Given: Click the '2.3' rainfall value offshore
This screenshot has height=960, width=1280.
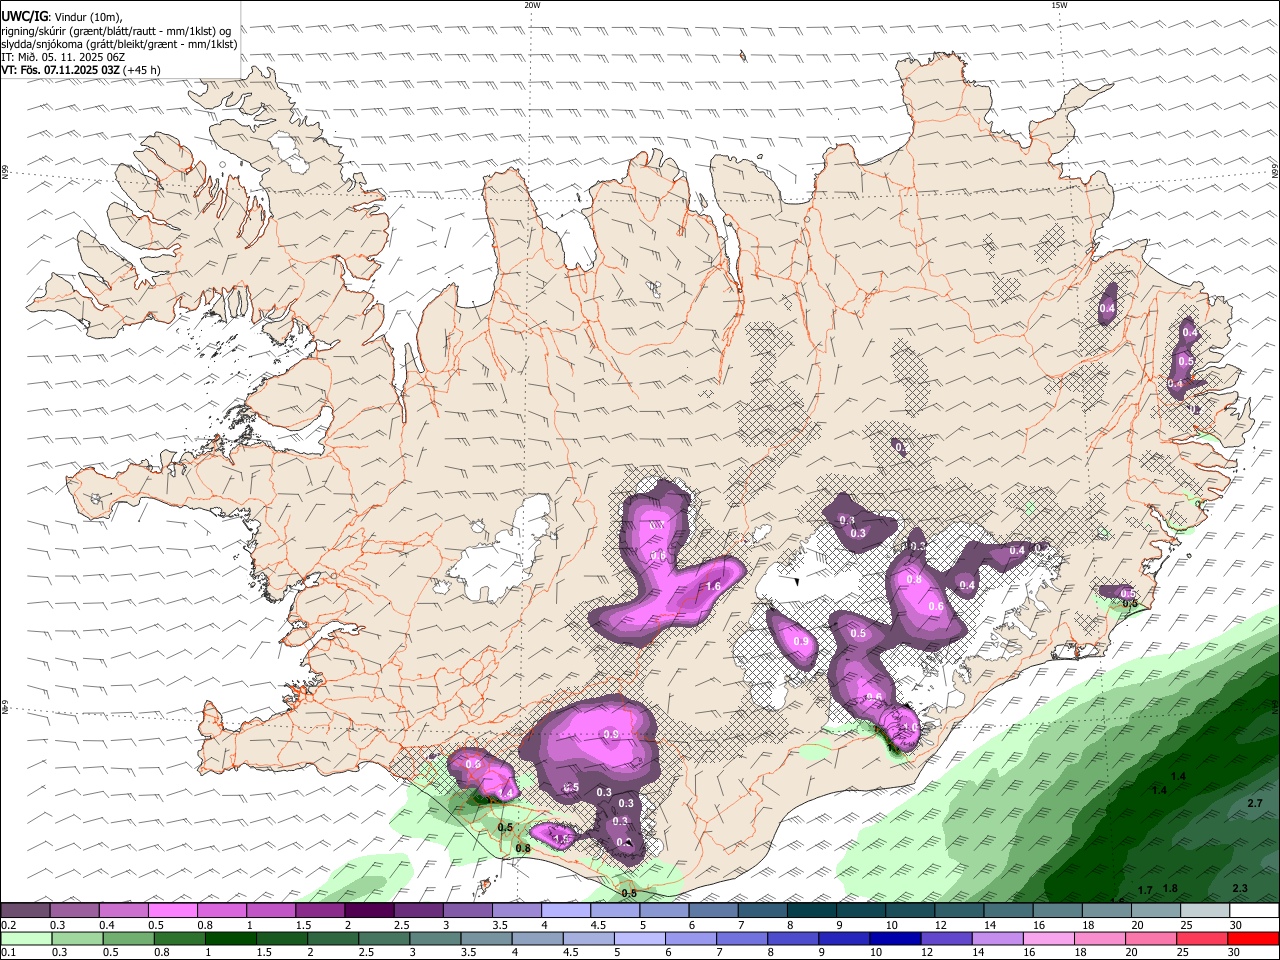Looking at the screenshot, I should 1240,888.
